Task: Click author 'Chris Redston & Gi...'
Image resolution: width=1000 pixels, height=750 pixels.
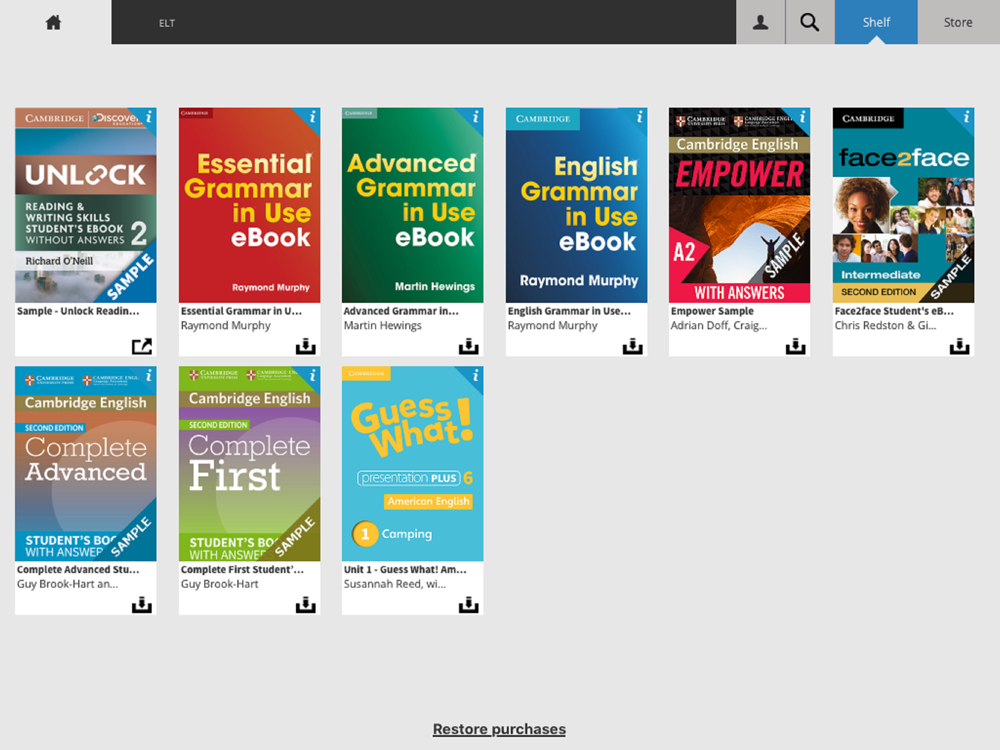Action: point(885,326)
